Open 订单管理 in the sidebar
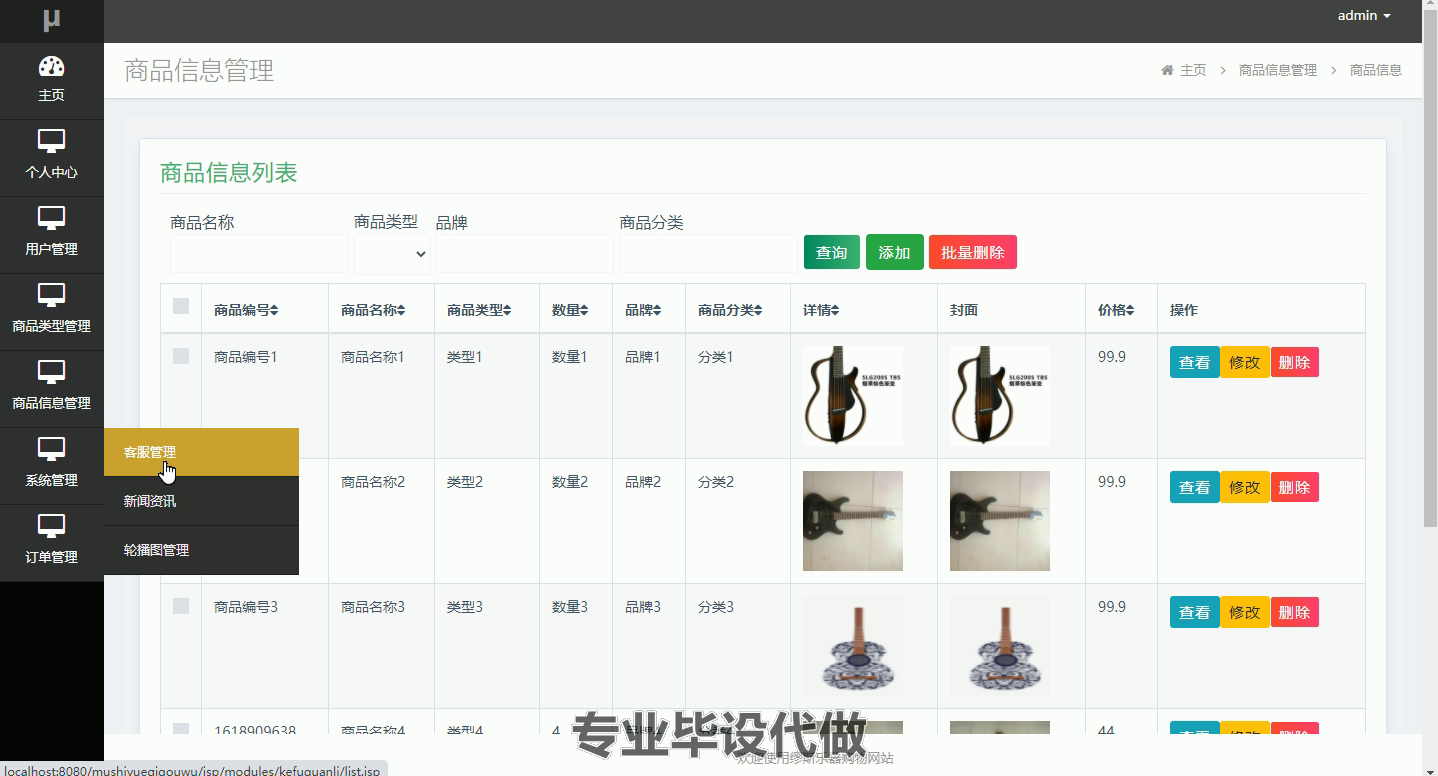Image resolution: width=1438 pixels, height=776 pixels. tap(51, 543)
